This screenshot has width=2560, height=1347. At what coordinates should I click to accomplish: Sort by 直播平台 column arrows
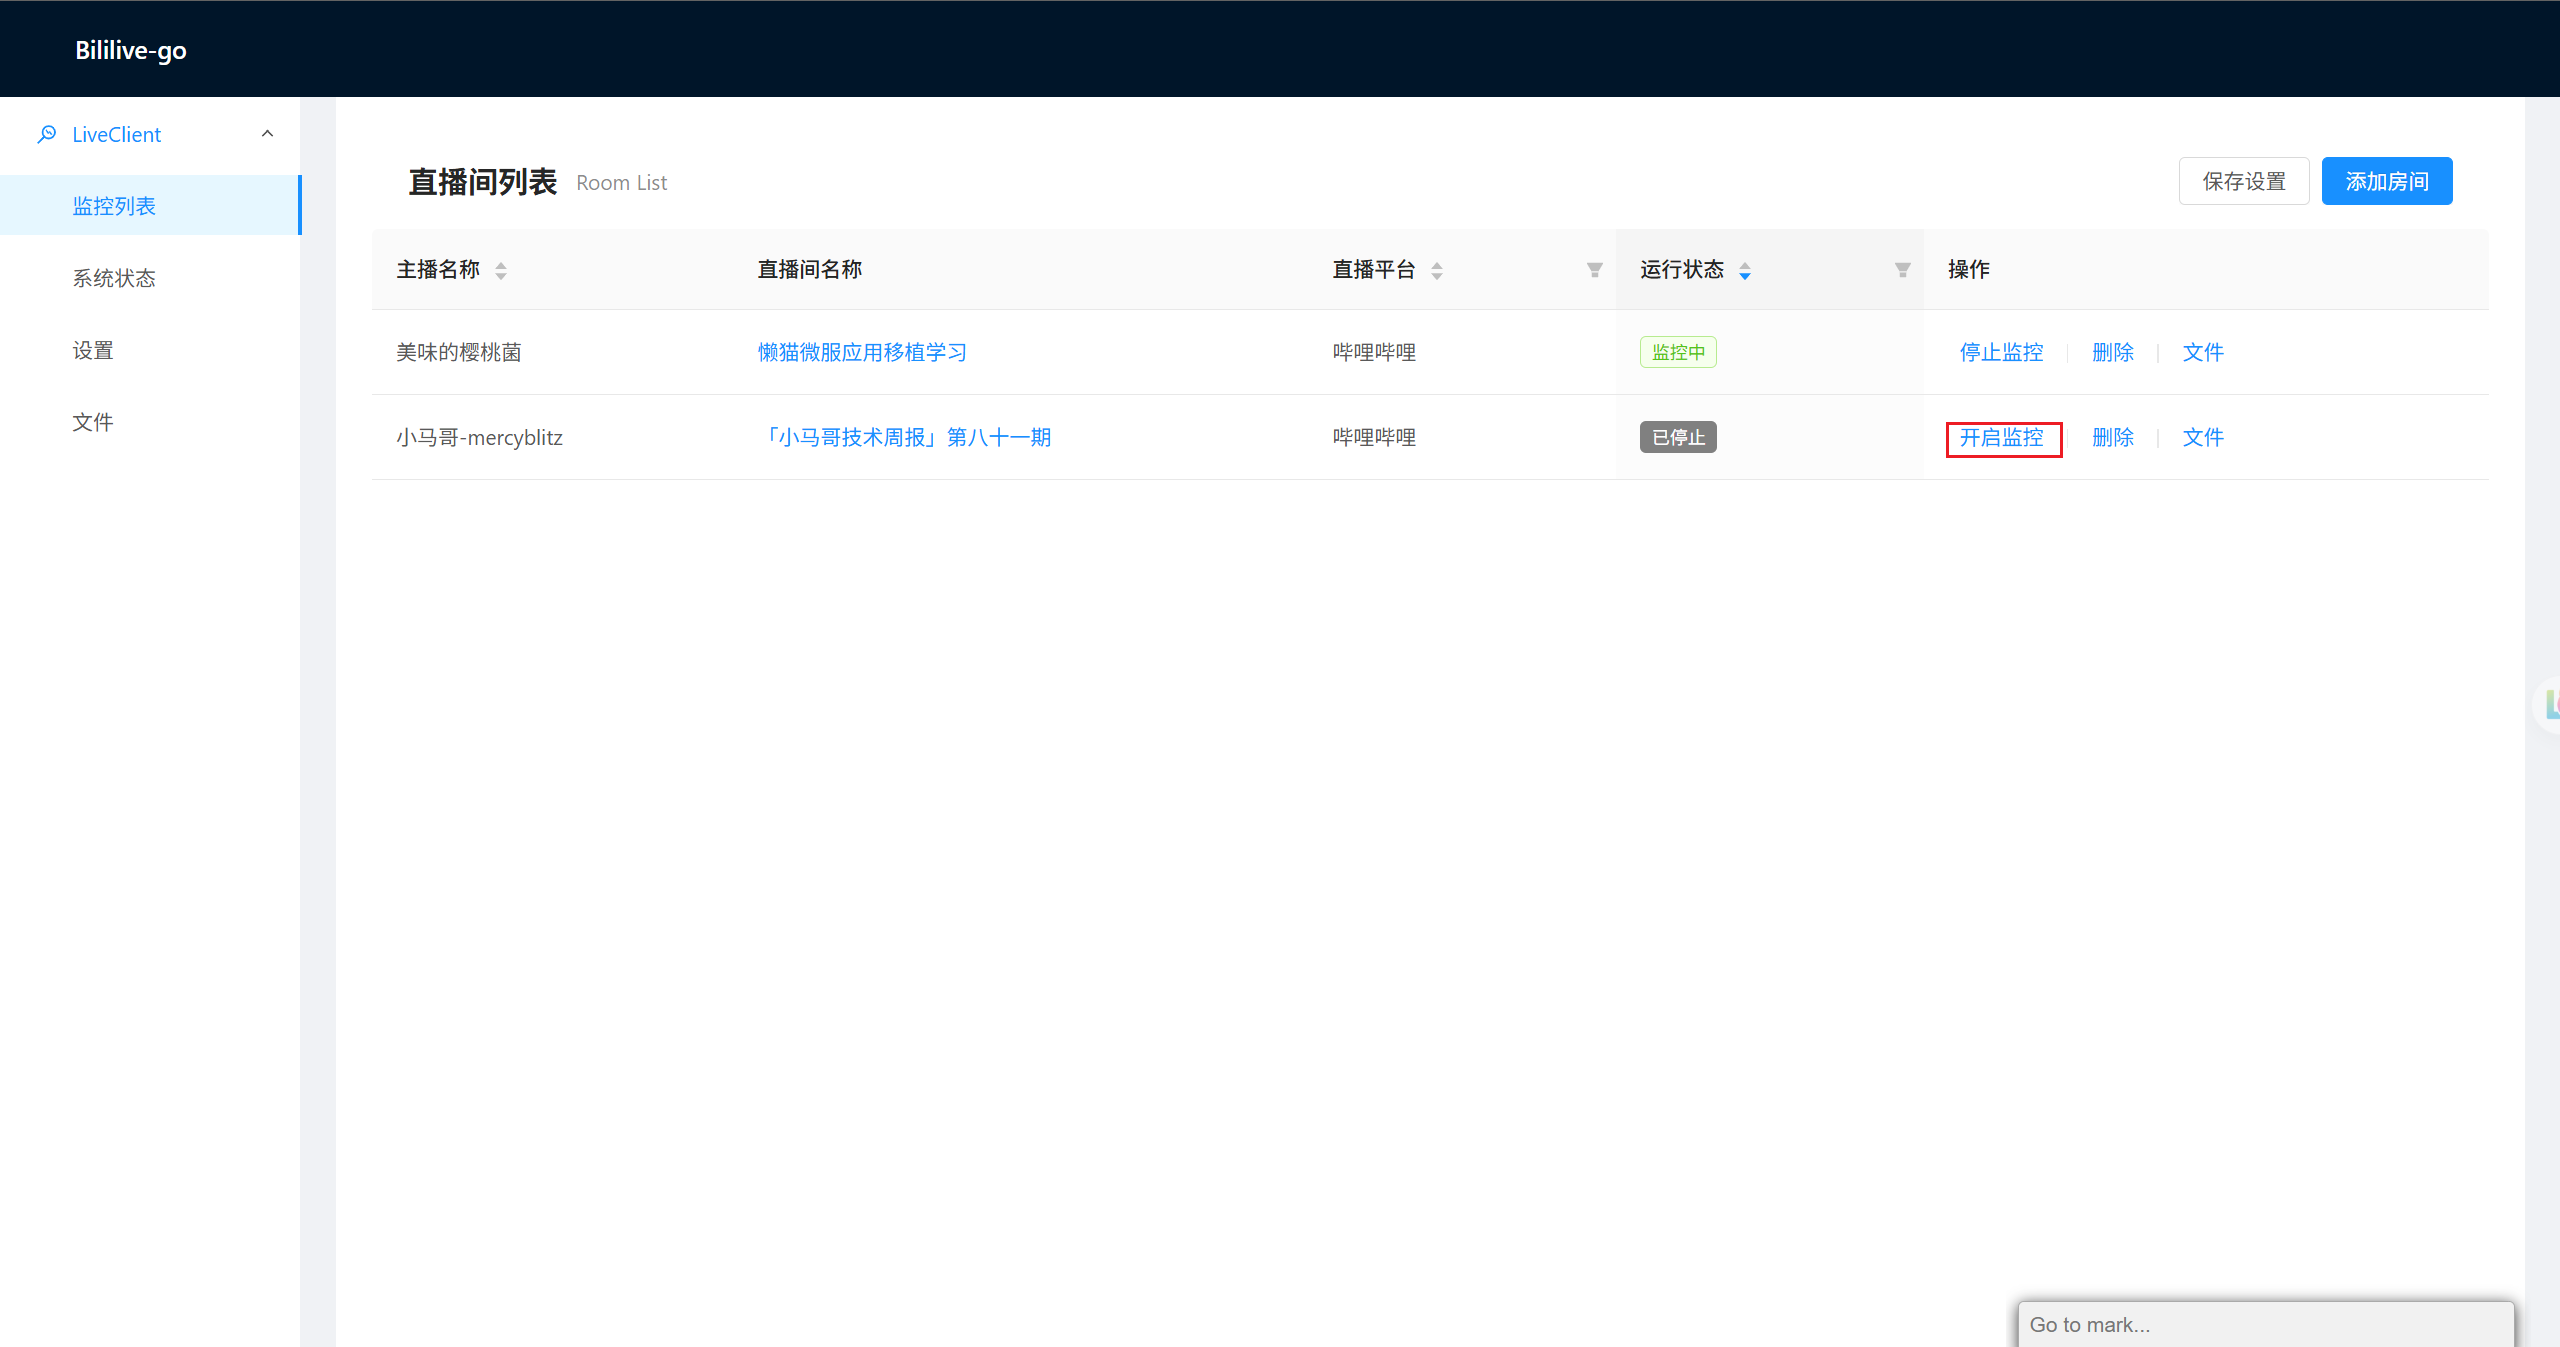[1437, 270]
